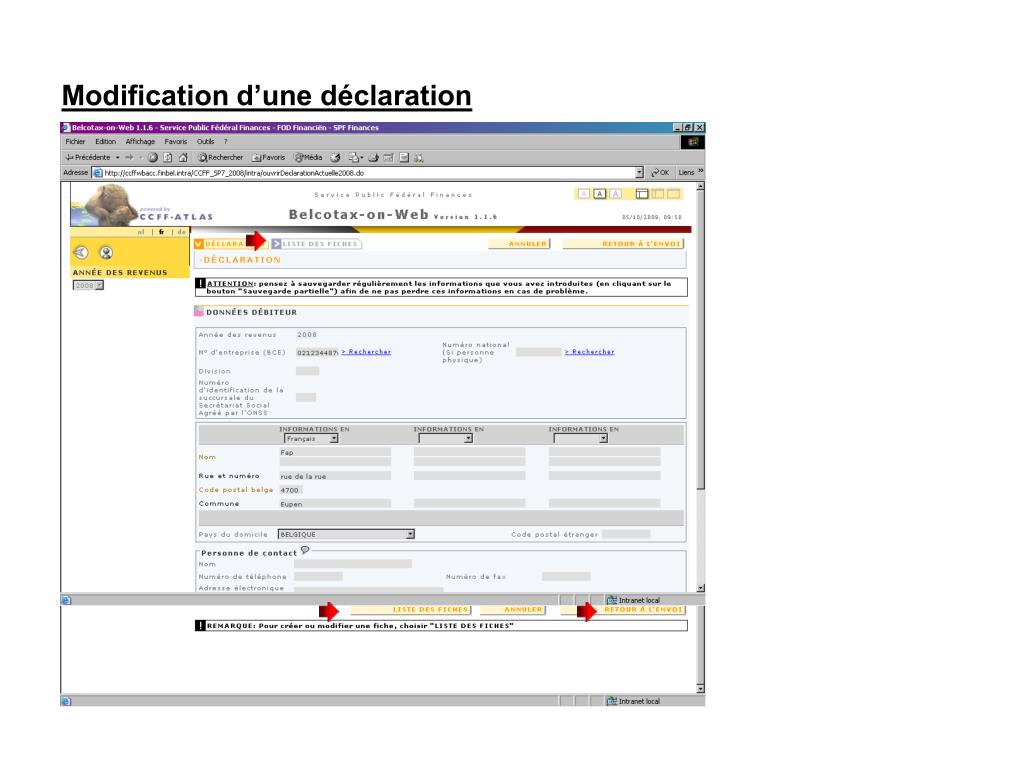Click the speech bubble icon by Personne de contact

click(305, 551)
